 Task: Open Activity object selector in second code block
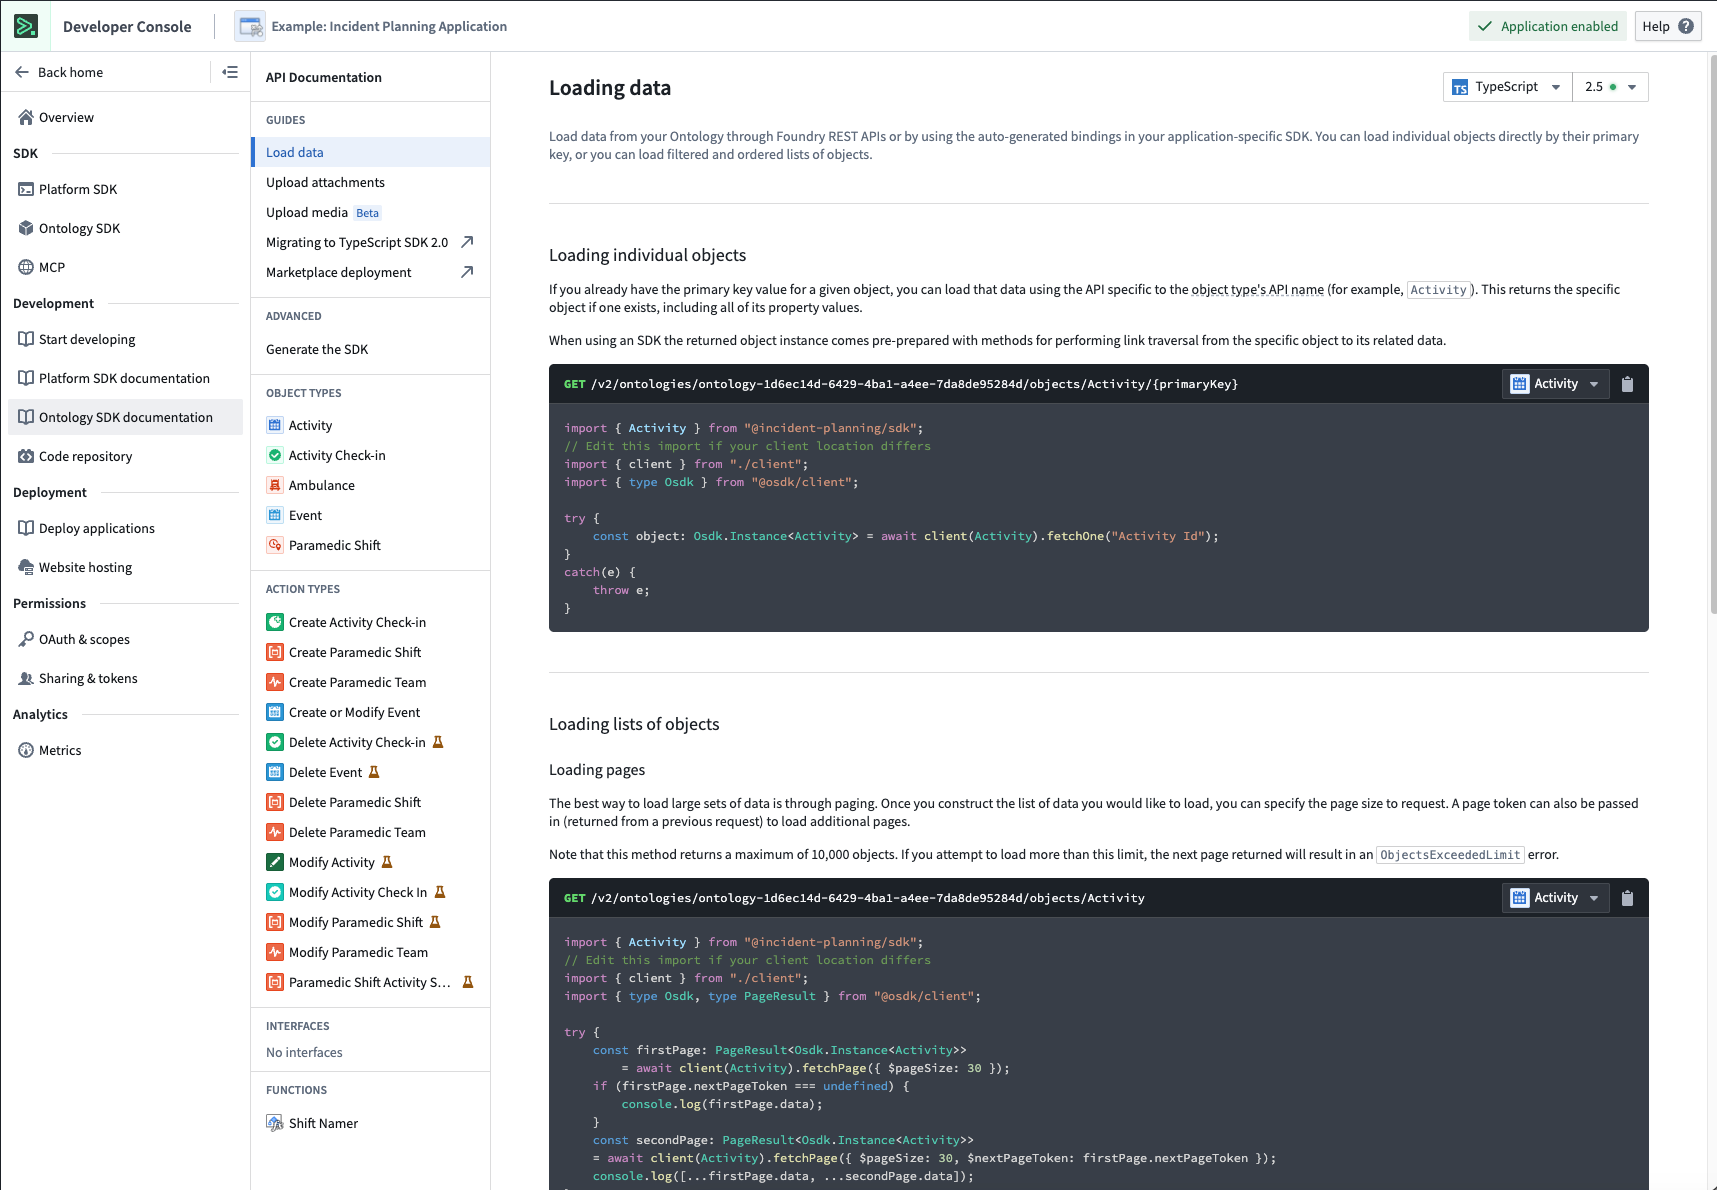[x=1555, y=898]
